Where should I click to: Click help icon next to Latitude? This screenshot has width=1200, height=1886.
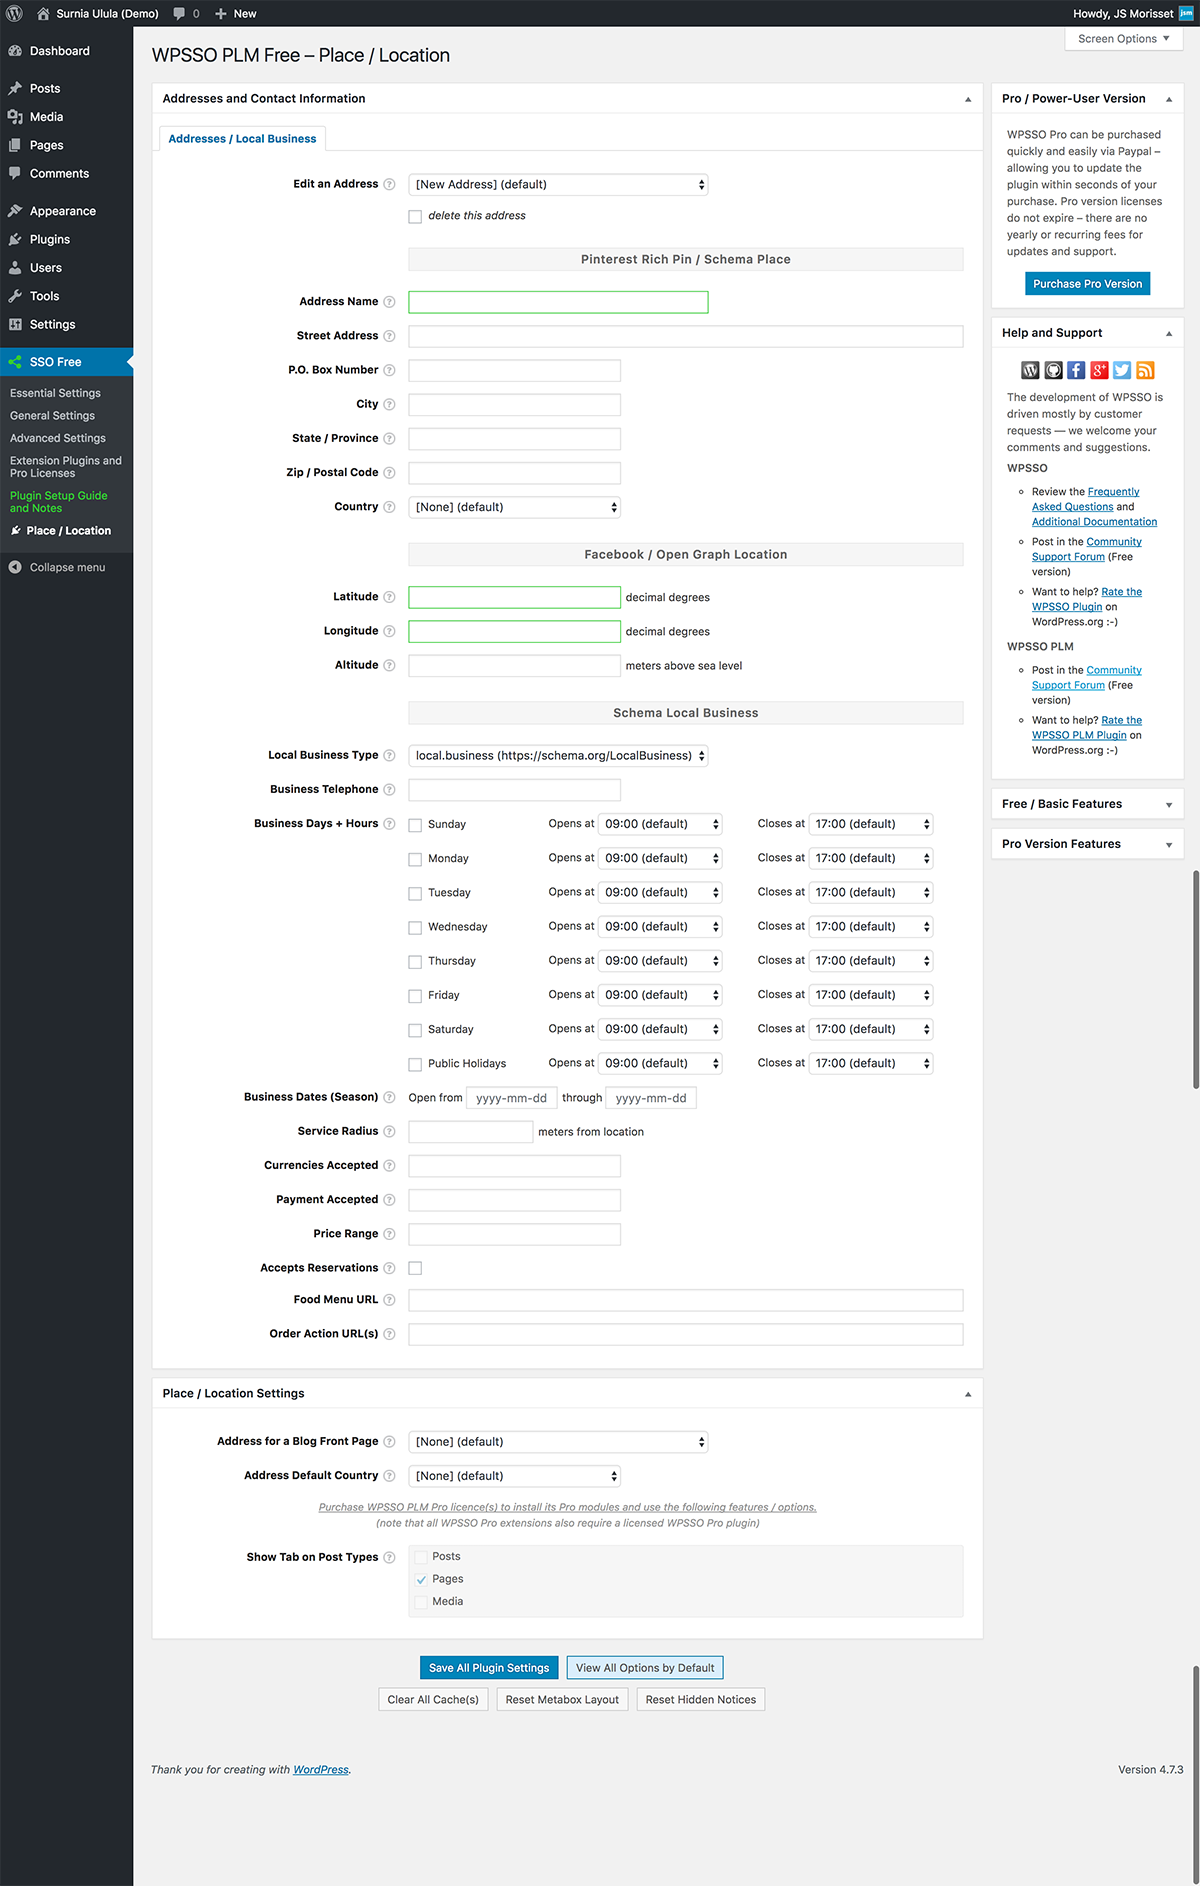coord(389,597)
